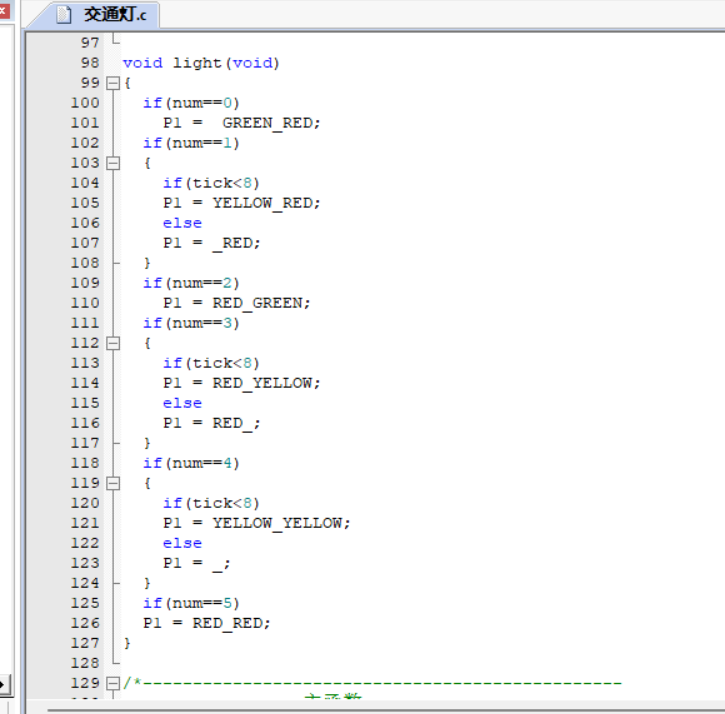
Task: Click 'P1 = RED_RED;' on line 126
Action: (206, 623)
